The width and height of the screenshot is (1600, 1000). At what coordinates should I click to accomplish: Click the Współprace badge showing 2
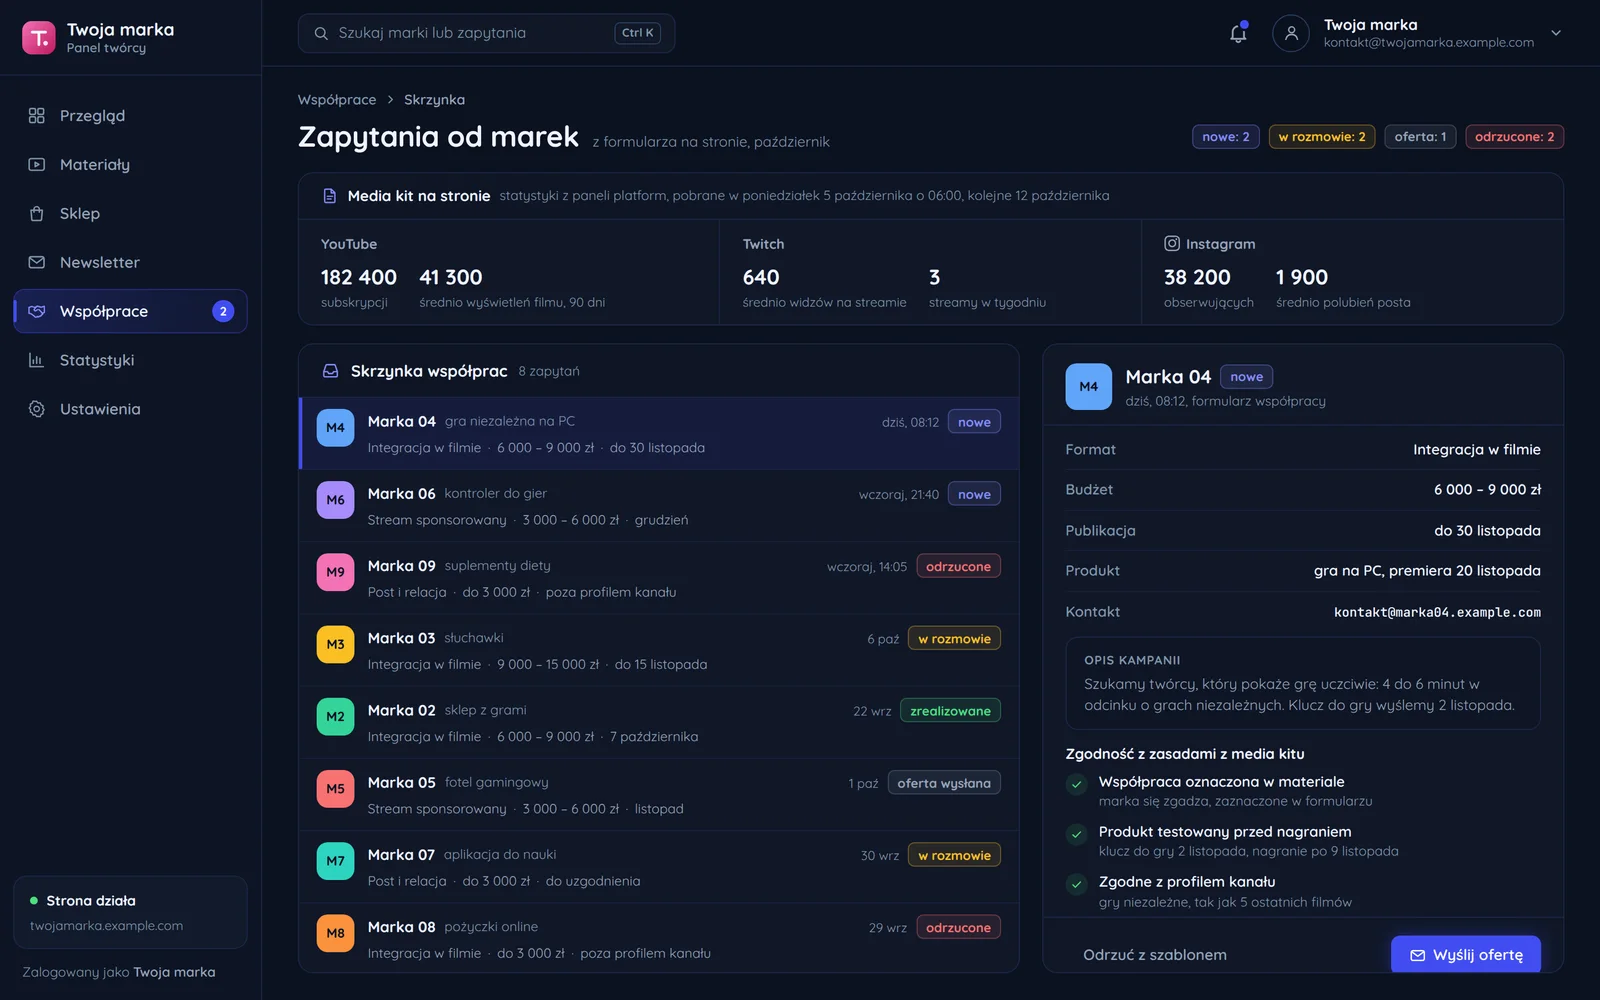point(223,312)
